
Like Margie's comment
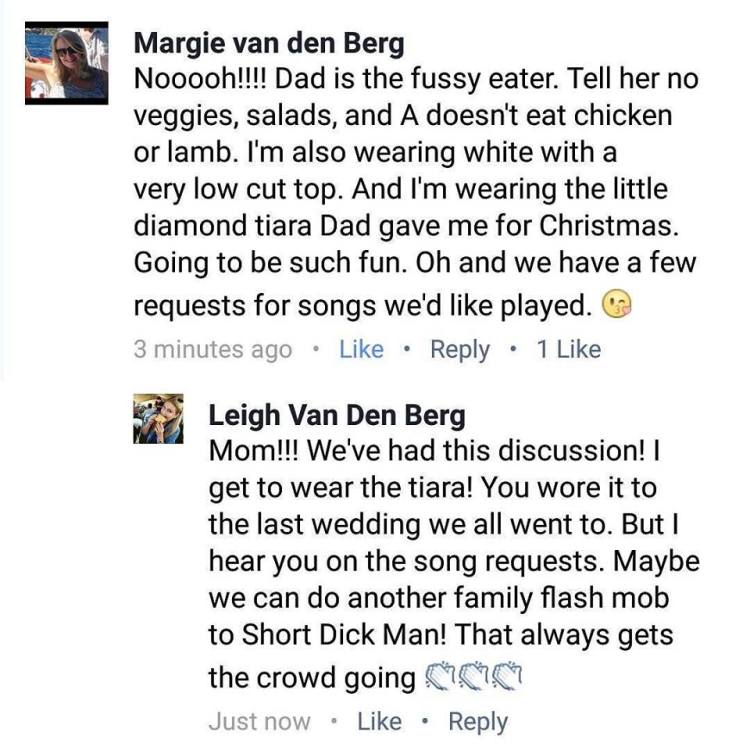[x=361, y=349]
